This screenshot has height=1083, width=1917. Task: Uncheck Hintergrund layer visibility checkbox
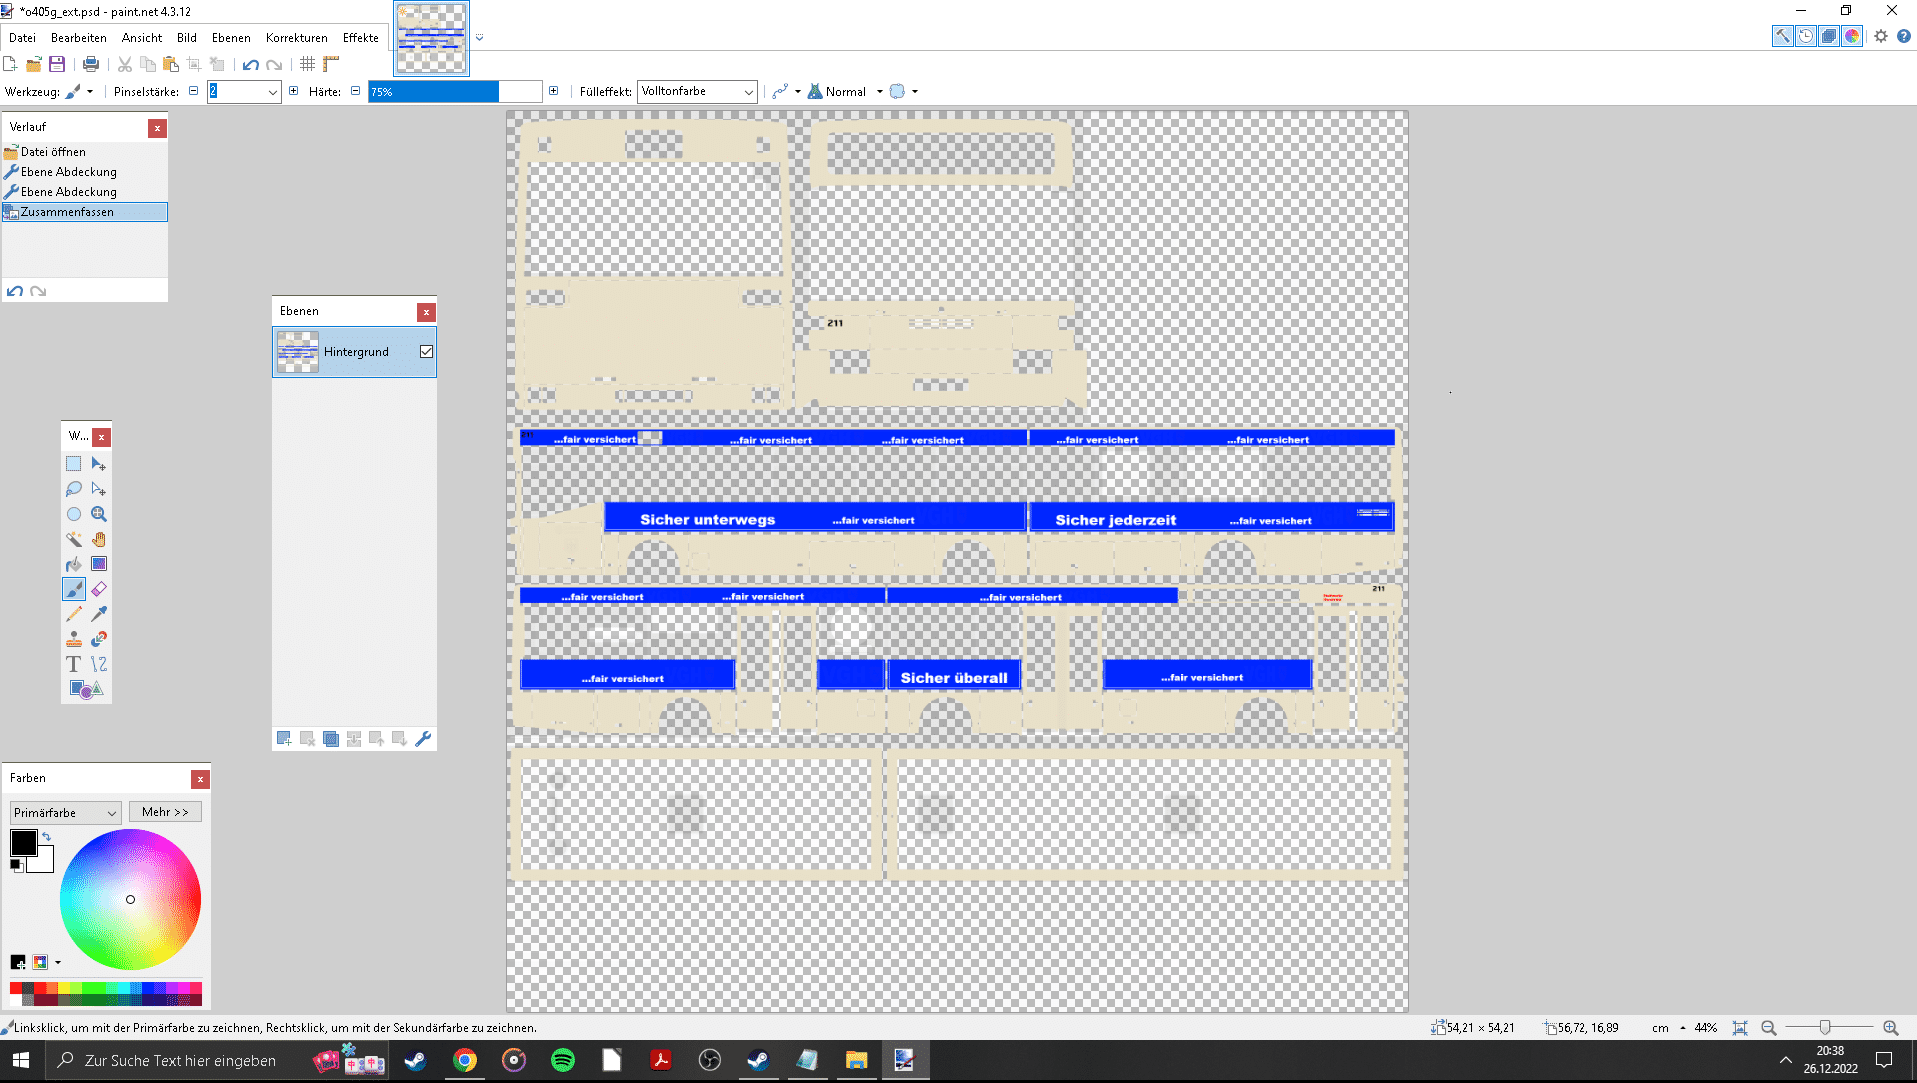[x=426, y=352]
